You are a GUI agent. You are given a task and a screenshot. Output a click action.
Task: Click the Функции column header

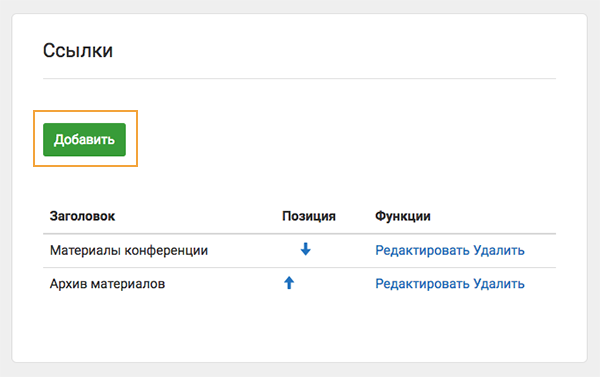(x=403, y=216)
